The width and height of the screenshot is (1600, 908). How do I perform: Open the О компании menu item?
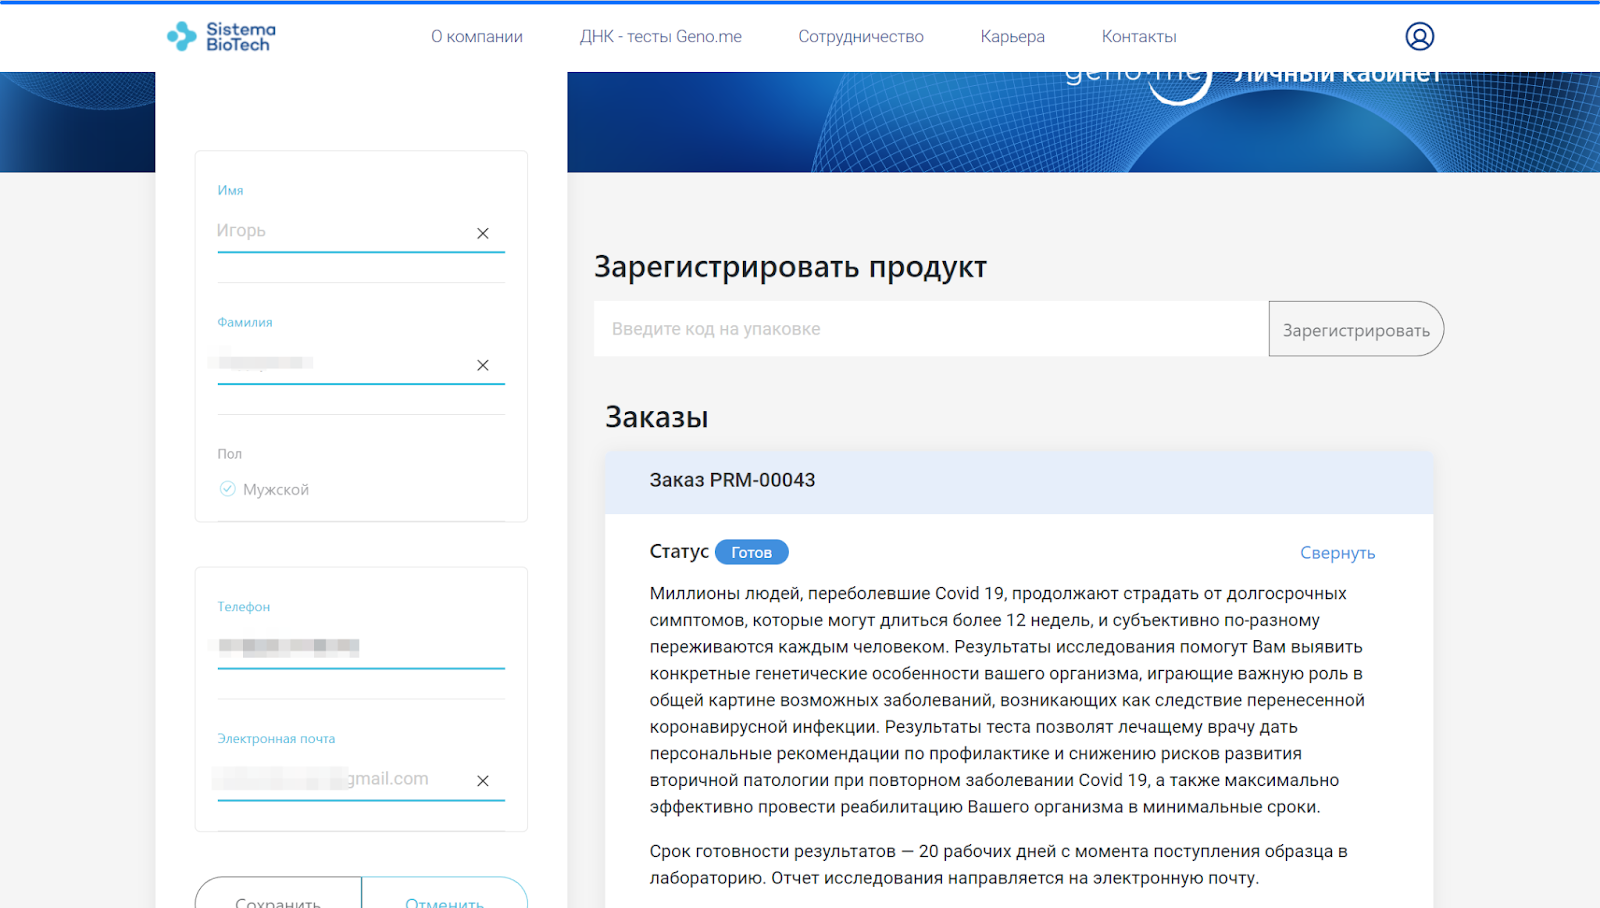(477, 37)
